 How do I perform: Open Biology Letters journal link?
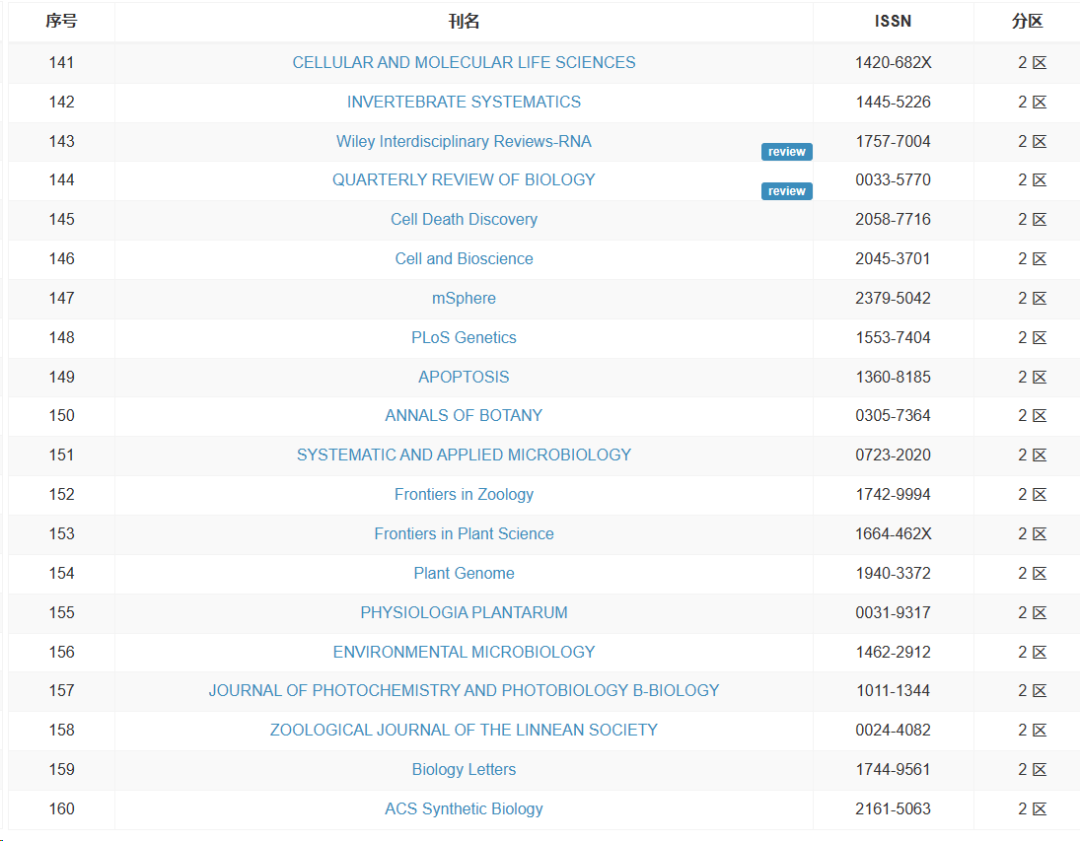464,769
